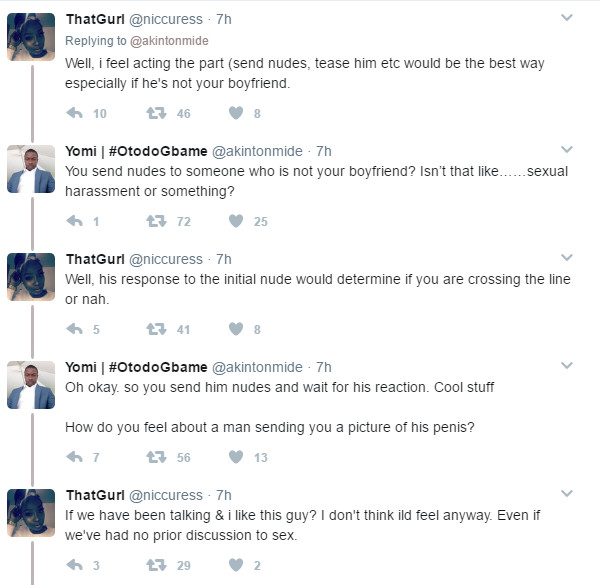This screenshot has height=585, width=600.
Task: Like the tweet with 25 likes
Action: pyautogui.click(x=236, y=221)
